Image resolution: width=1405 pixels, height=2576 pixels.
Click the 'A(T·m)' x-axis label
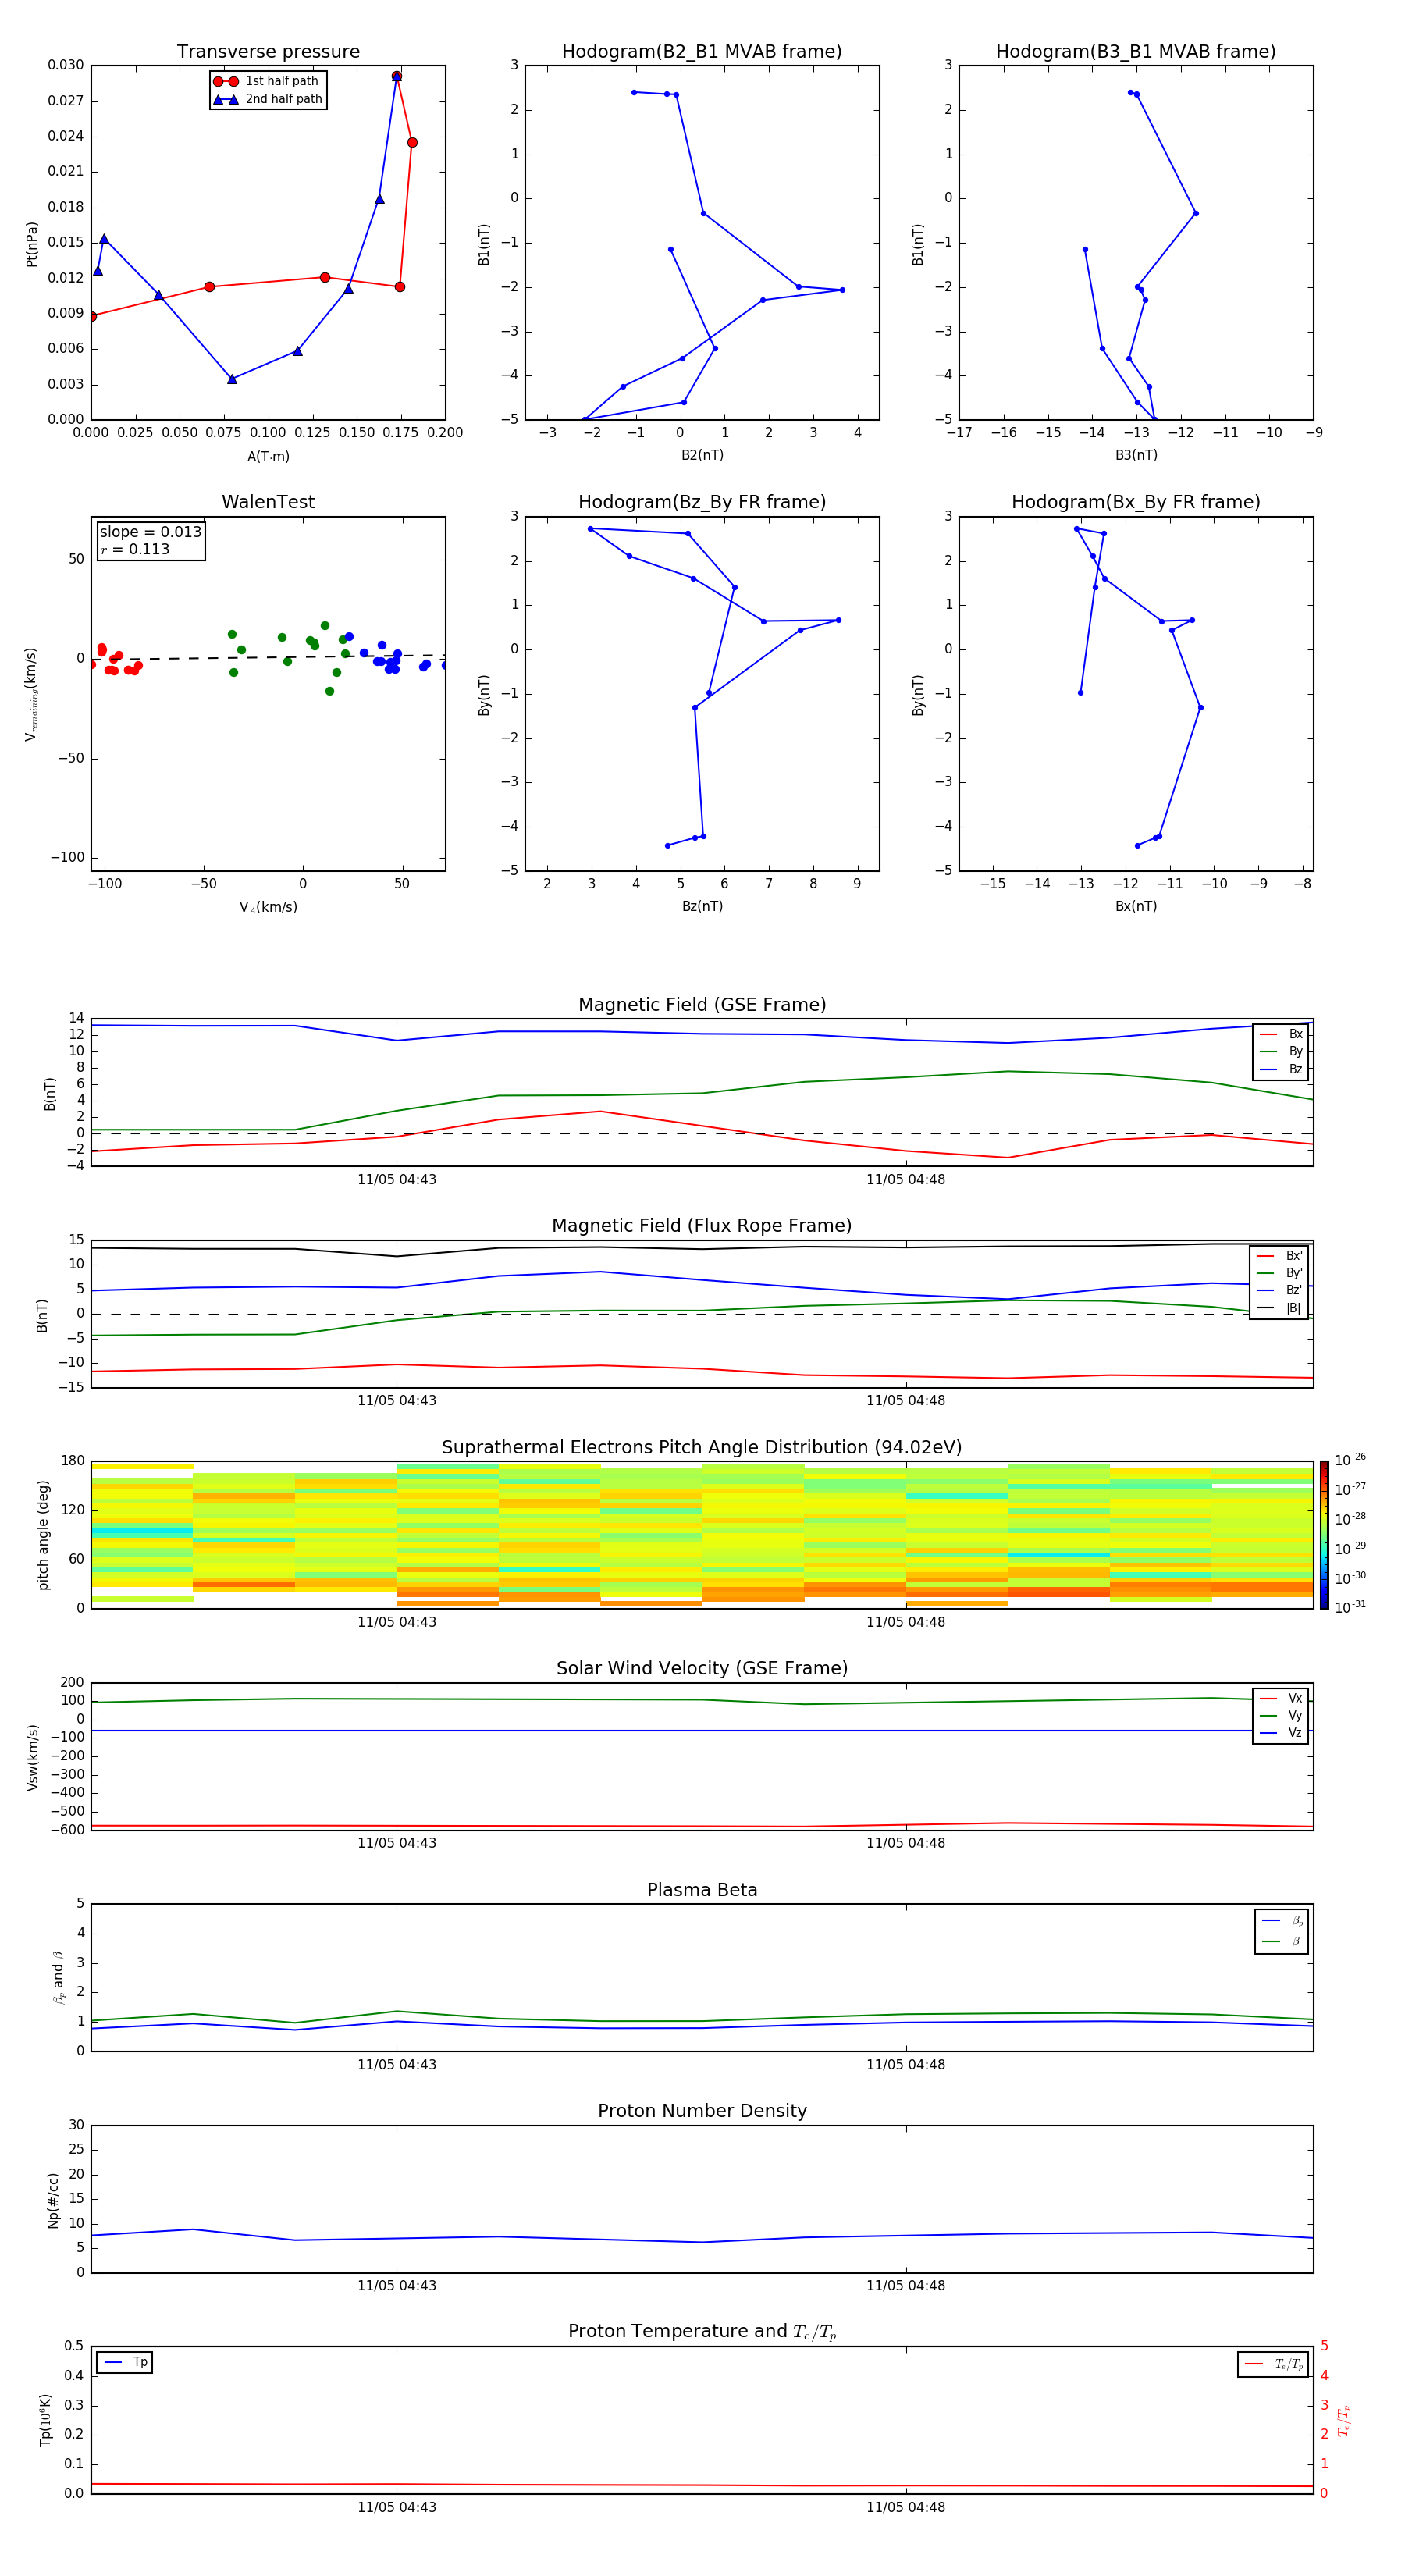268,457
